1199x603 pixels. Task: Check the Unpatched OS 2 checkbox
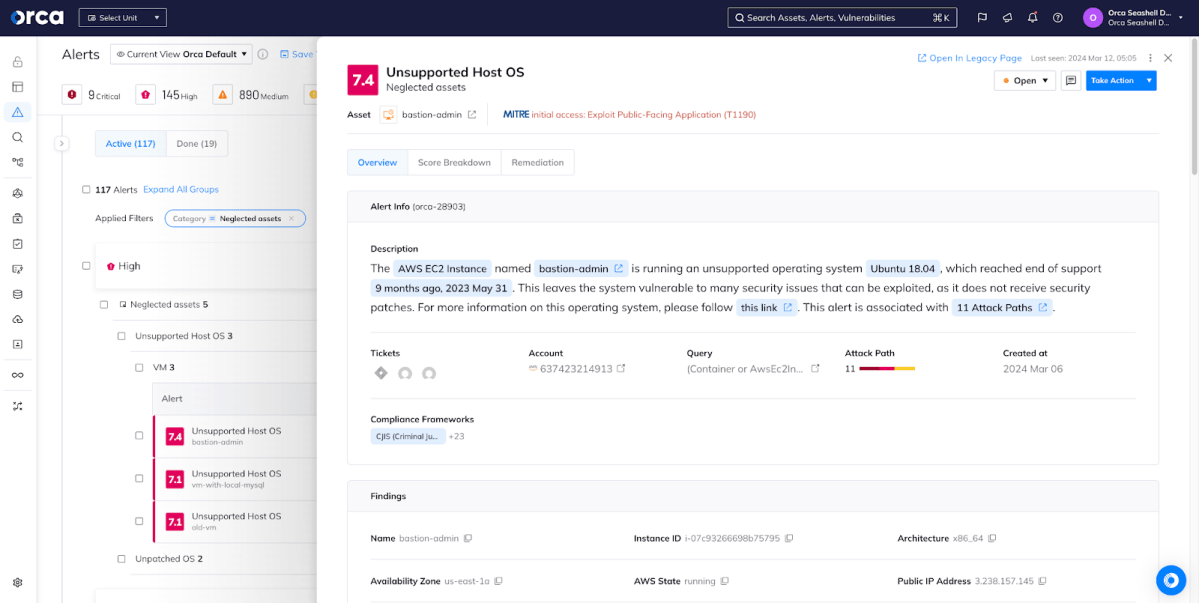(122, 559)
